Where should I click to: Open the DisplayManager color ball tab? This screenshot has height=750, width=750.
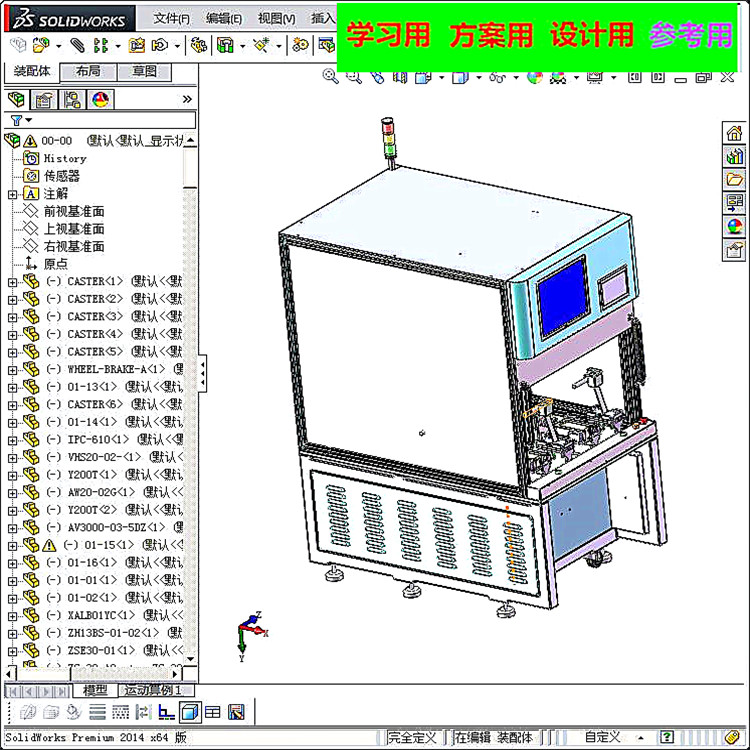tap(100, 99)
